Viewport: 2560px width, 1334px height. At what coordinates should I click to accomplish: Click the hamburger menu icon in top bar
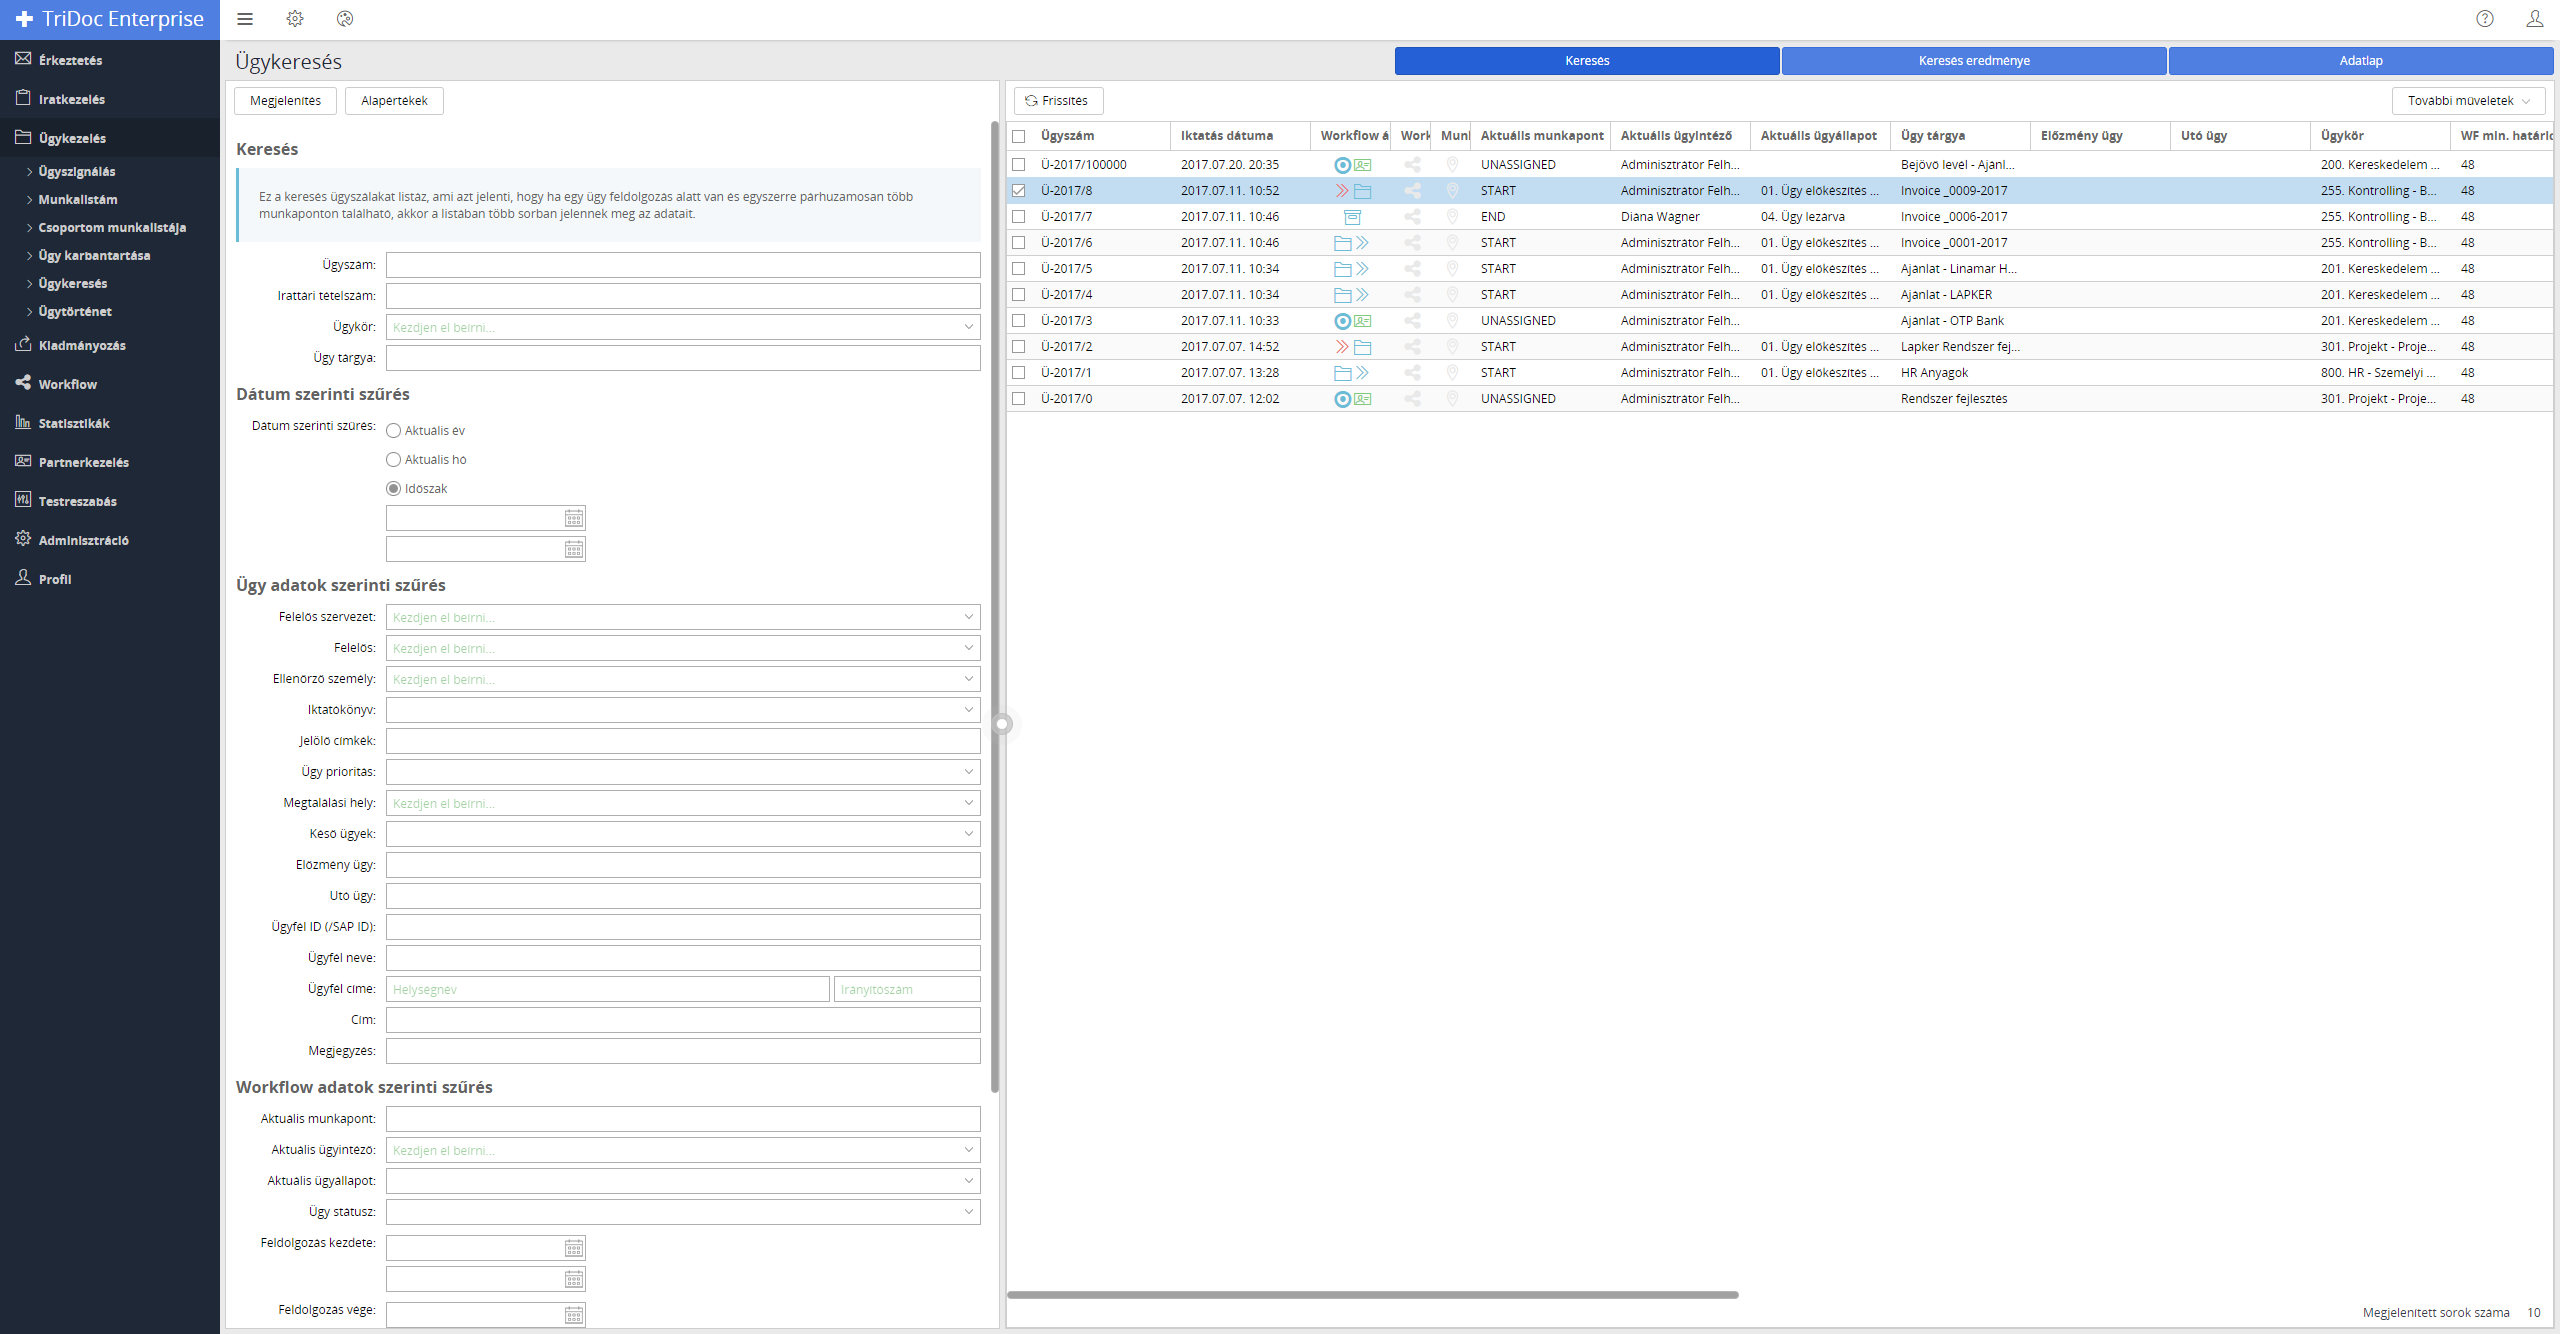point(245,19)
